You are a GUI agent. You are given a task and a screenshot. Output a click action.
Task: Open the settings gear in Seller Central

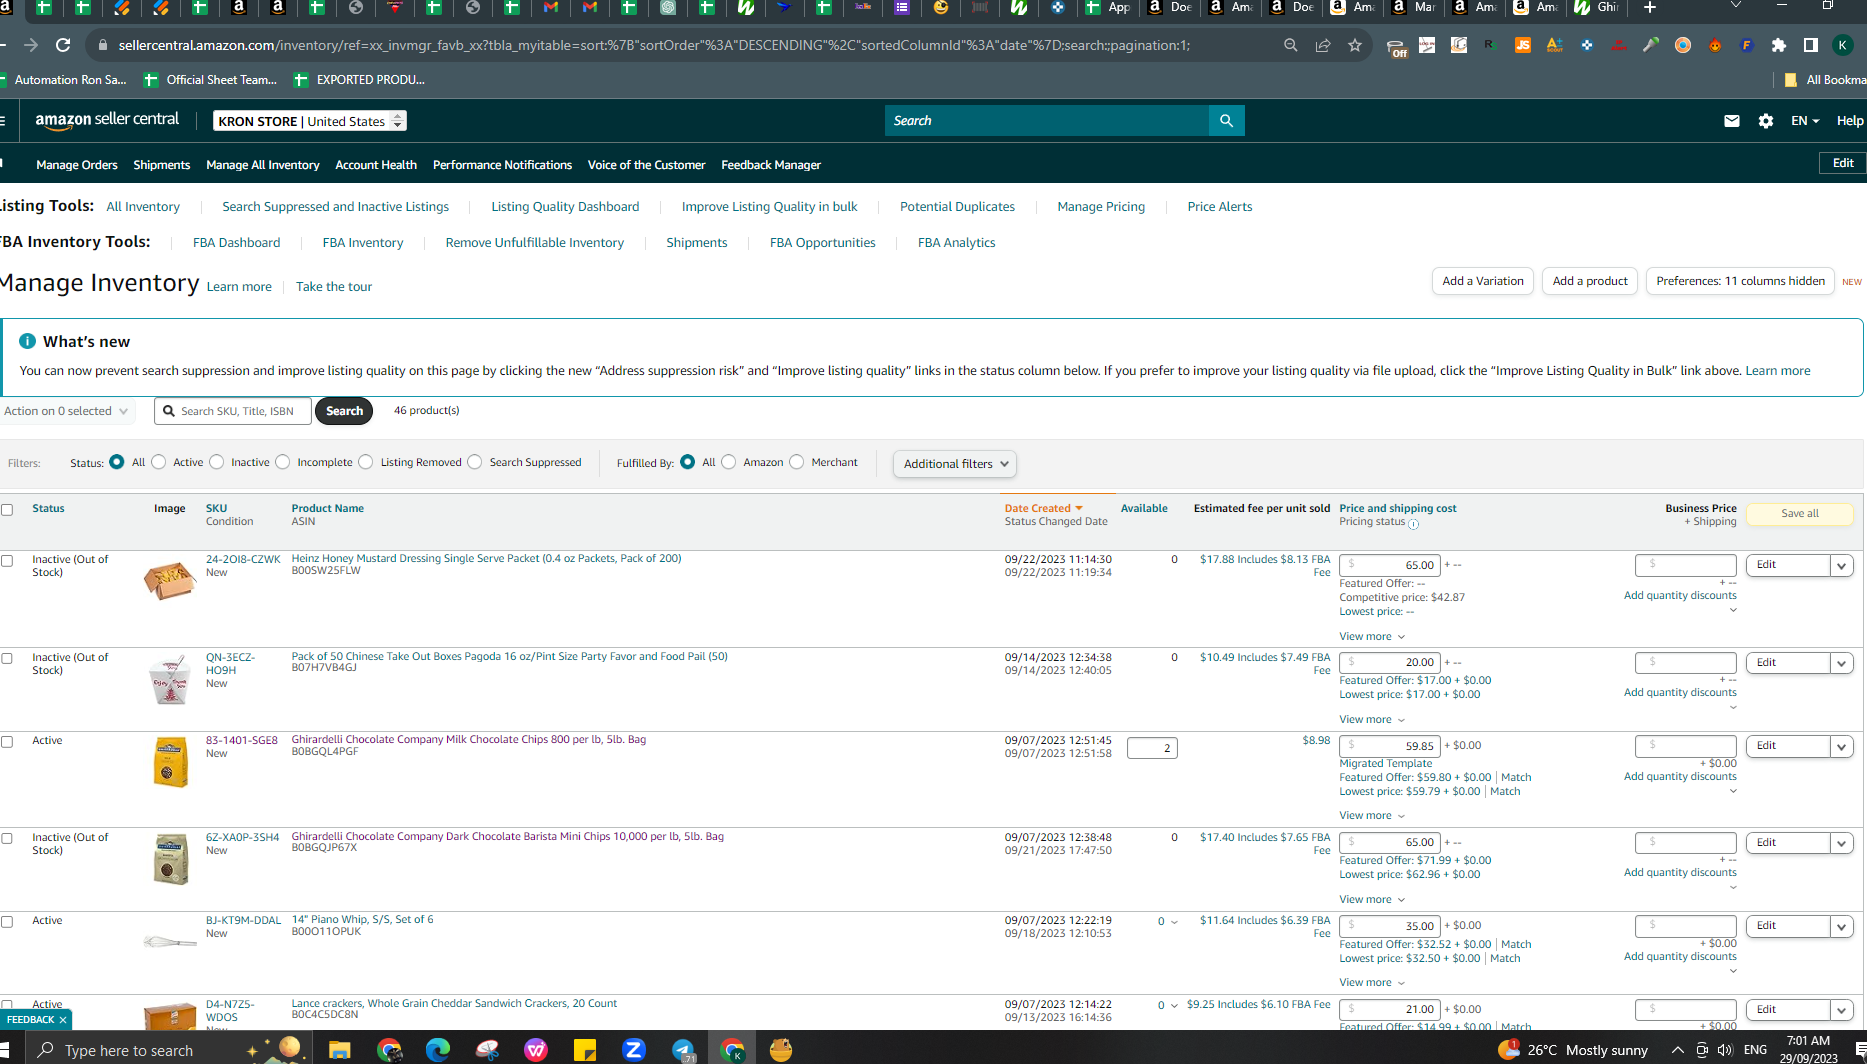point(1766,121)
